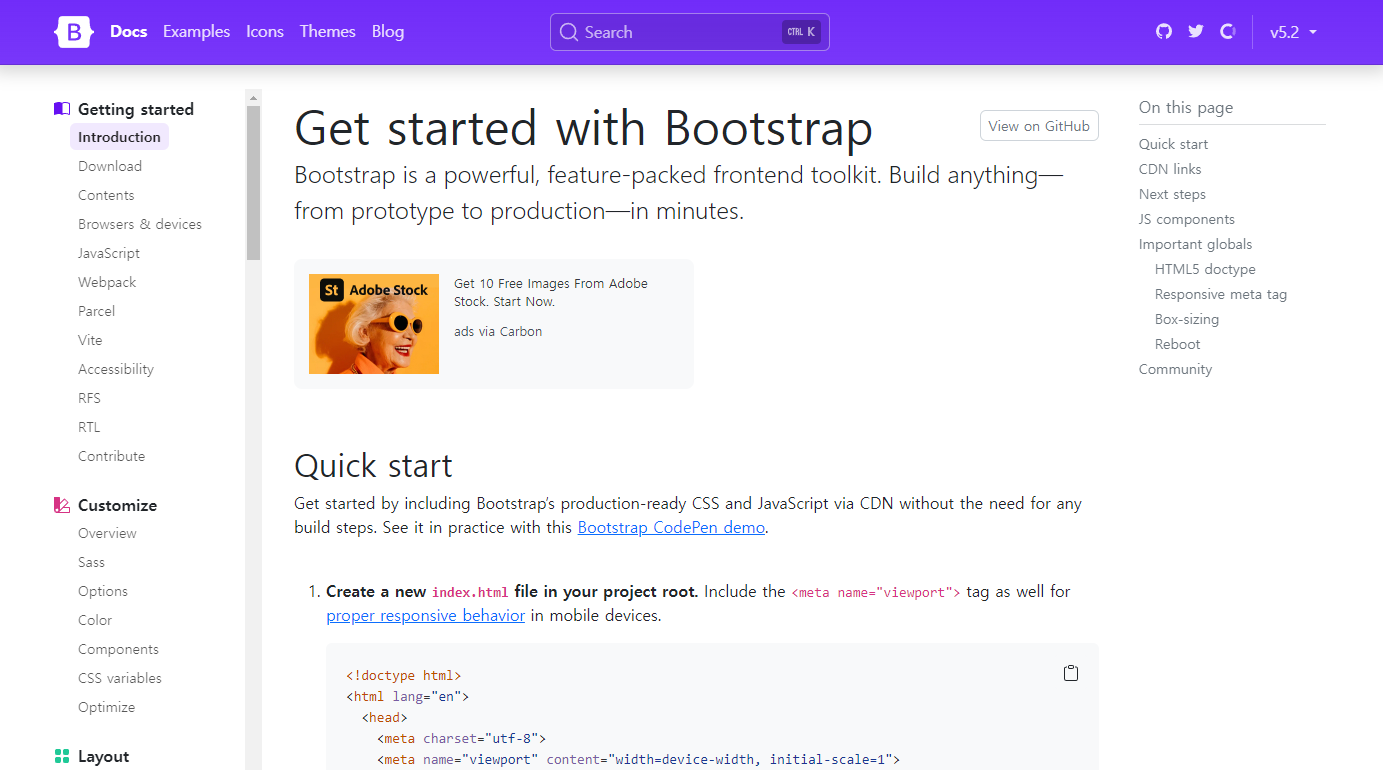Open the Options sidebar page
The image size is (1383, 770).
pyautogui.click(x=103, y=591)
